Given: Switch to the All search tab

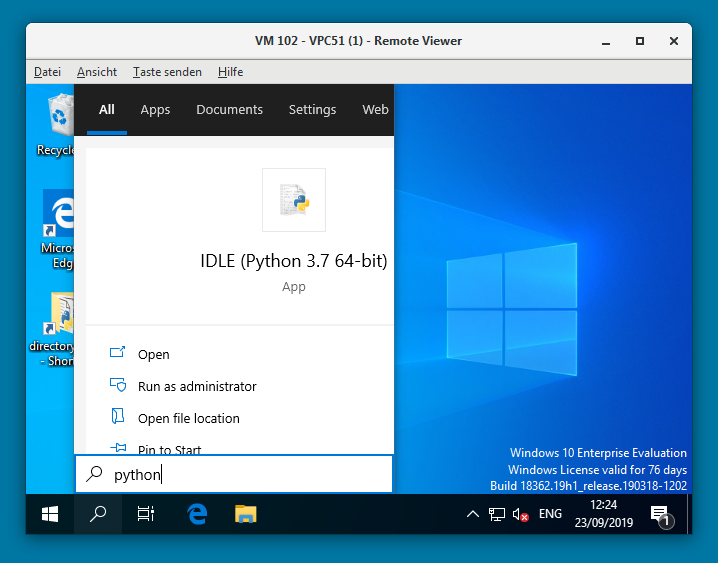Looking at the screenshot, I should (107, 109).
